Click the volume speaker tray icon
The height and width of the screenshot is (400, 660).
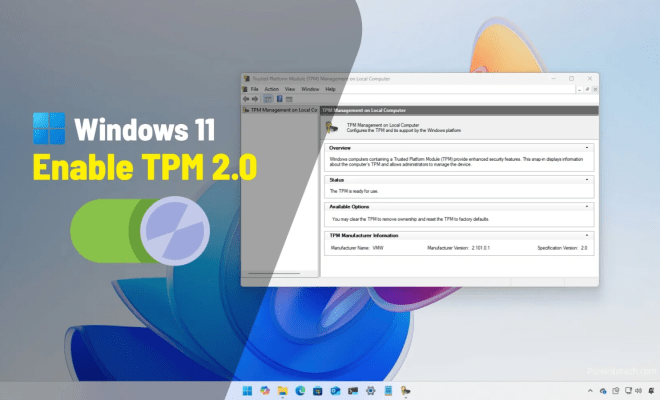tap(639, 391)
